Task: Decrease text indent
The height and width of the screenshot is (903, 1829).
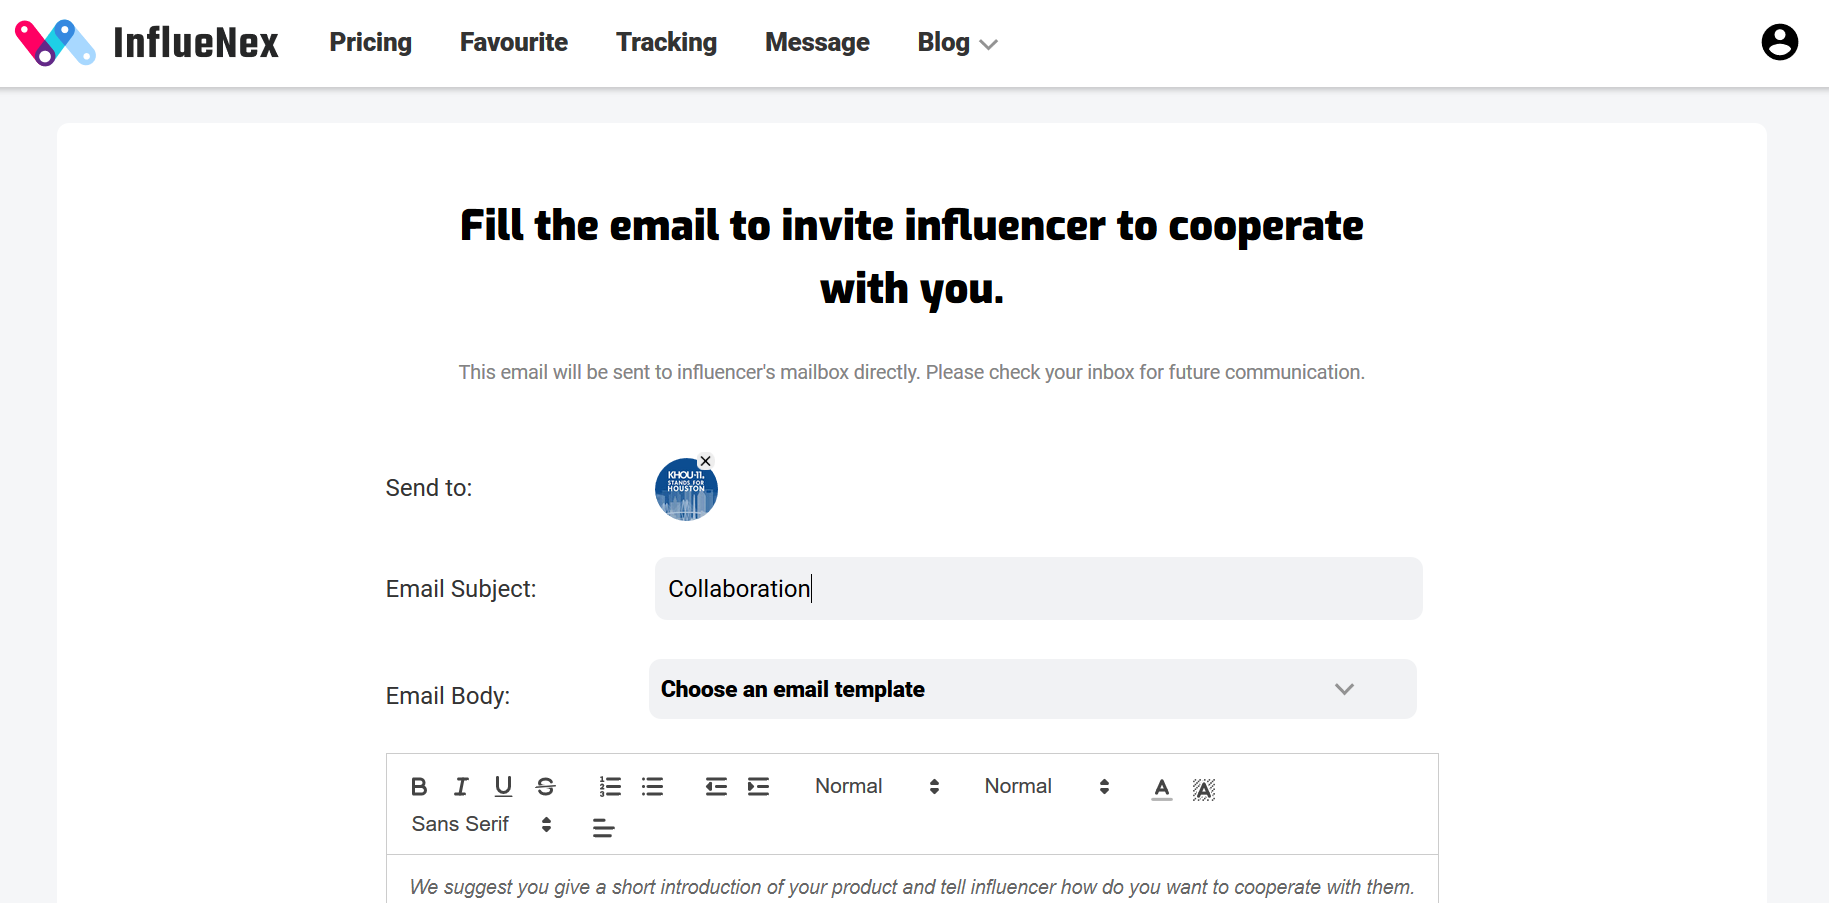Action: 716,787
